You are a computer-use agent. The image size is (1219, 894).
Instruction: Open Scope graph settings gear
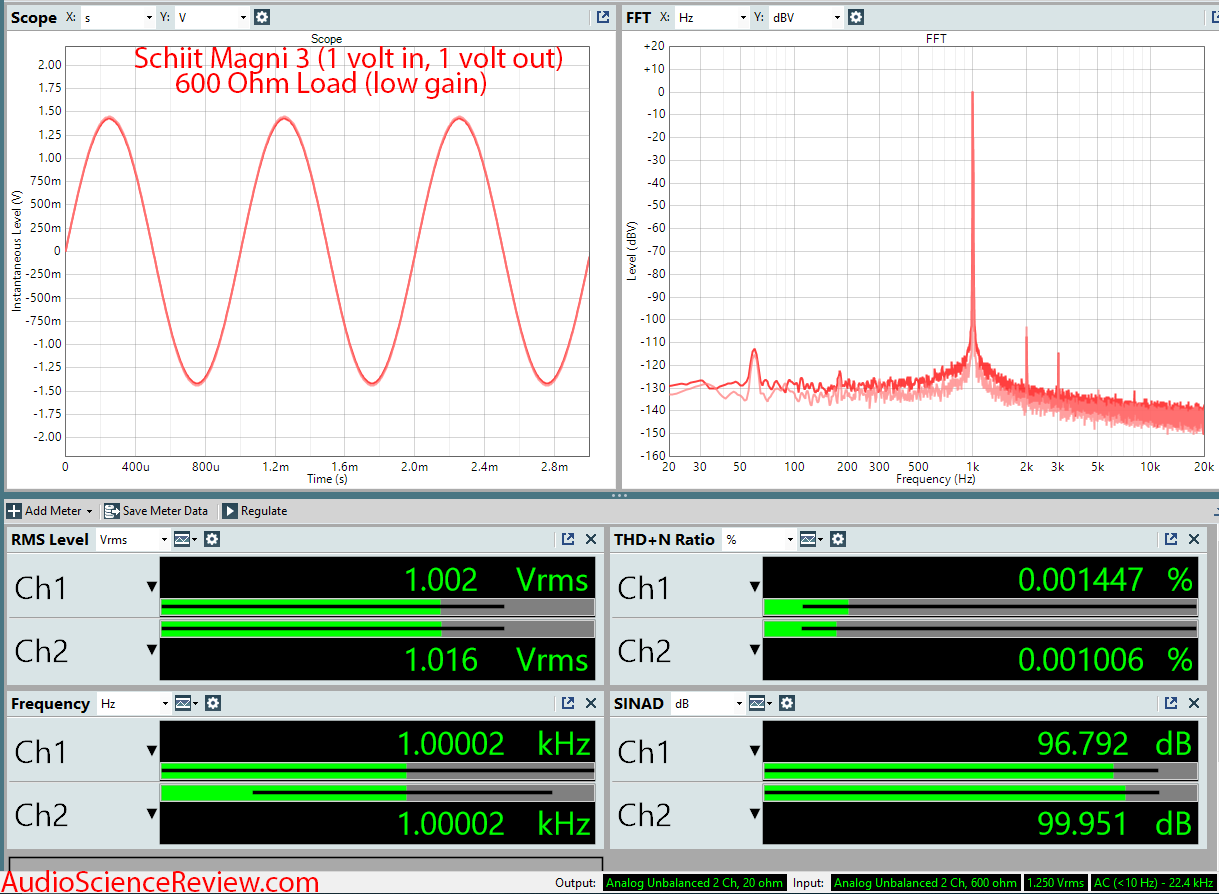pyautogui.click(x=262, y=17)
